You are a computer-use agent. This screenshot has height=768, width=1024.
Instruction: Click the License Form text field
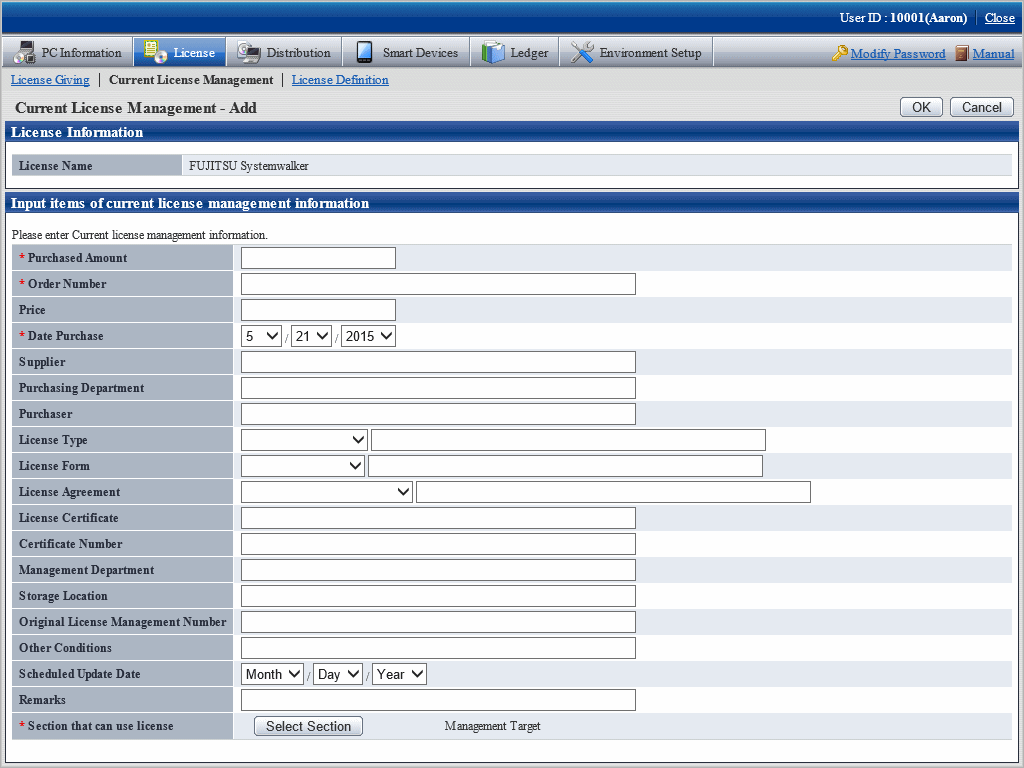(x=566, y=466)
